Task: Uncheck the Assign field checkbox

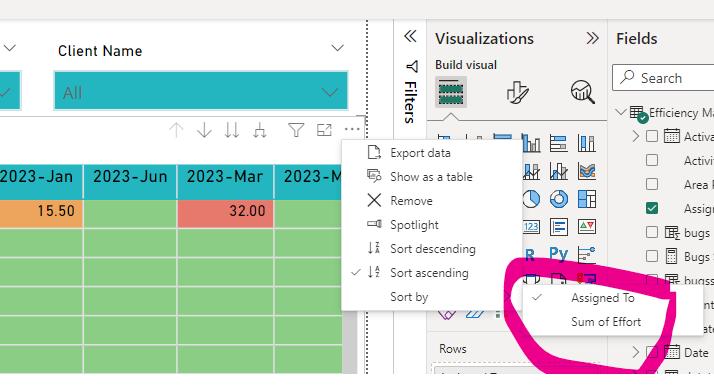Action: 652,208
